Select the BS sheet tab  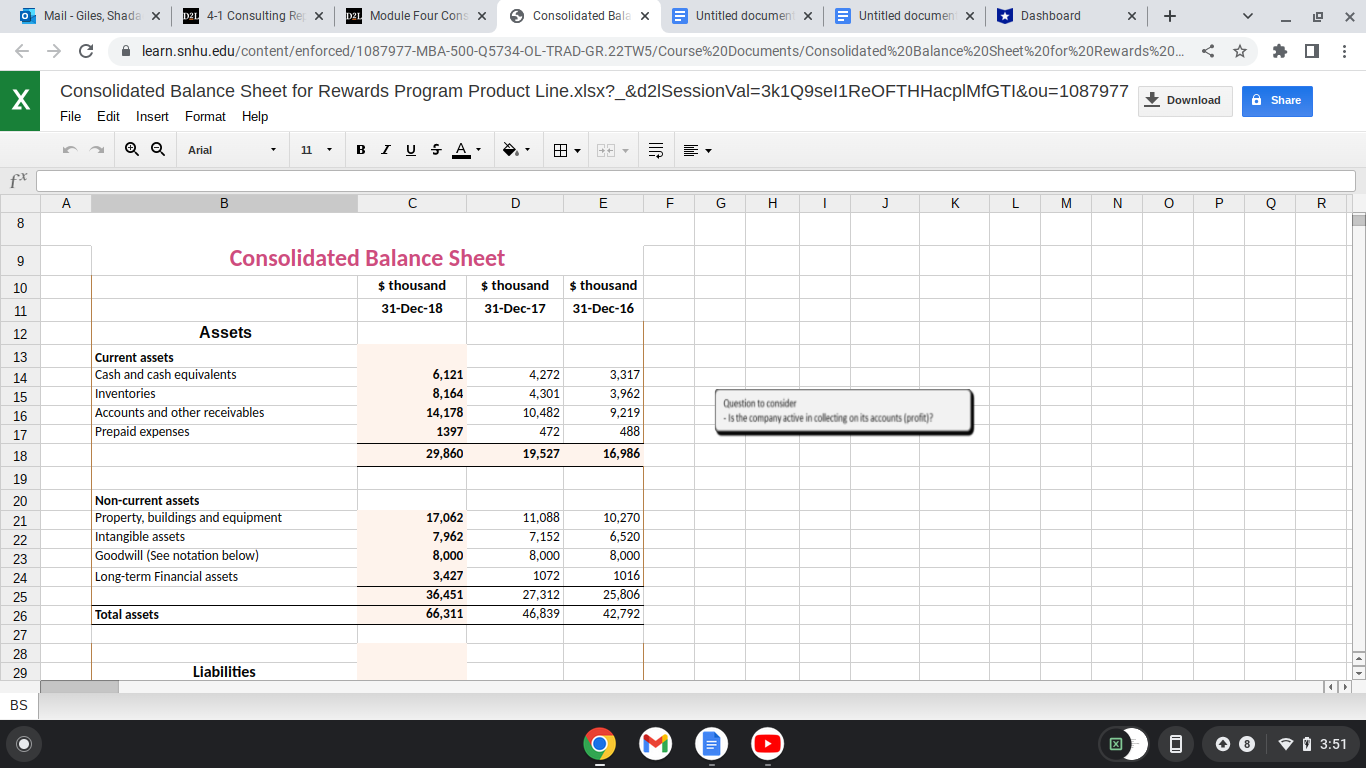click(19, 705)
